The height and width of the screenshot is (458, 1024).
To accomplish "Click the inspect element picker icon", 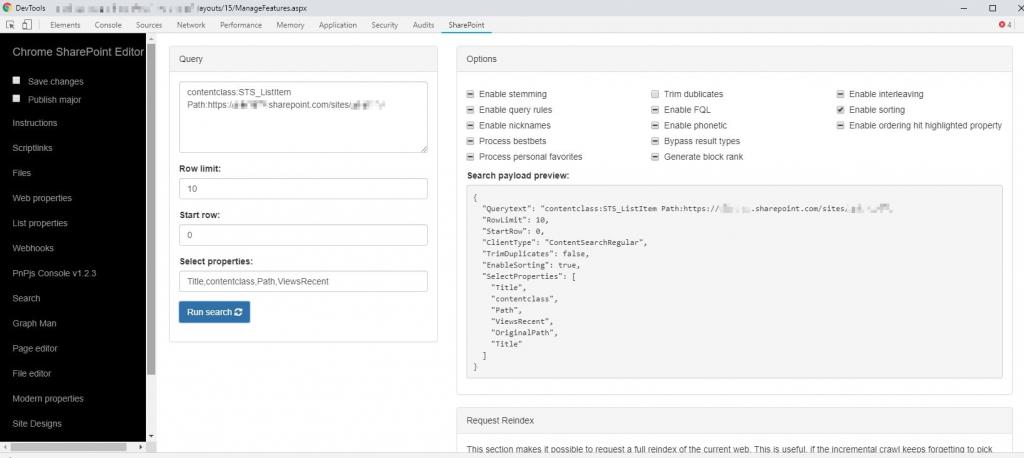I will tap(11, 25).
